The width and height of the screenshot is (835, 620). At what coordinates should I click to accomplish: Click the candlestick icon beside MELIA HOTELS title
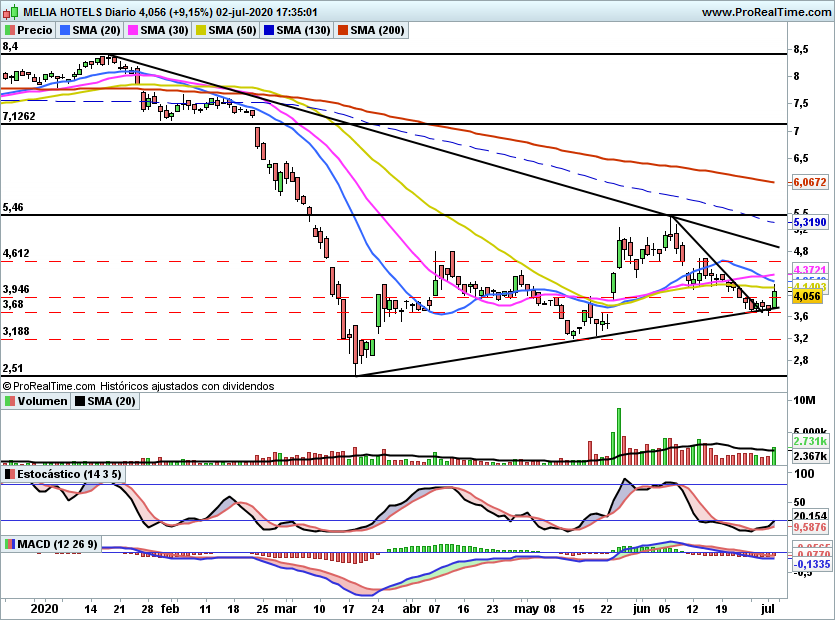coord(12,11)
